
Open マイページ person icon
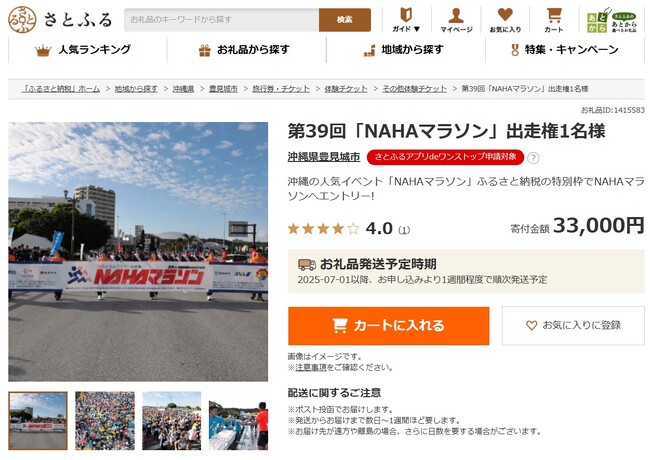456,20
